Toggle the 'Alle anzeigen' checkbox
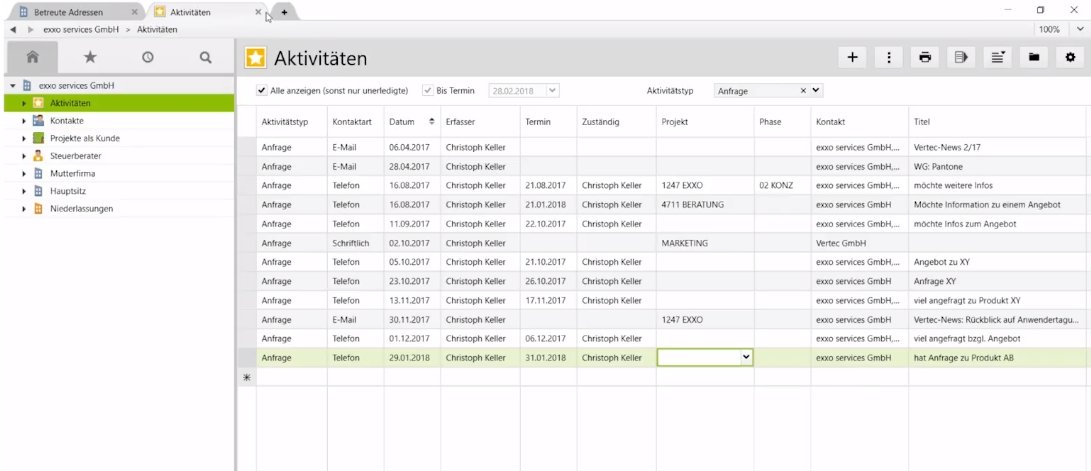This screenshot has width=1091, height=471. pyautogui.click(x=262, y=90)
